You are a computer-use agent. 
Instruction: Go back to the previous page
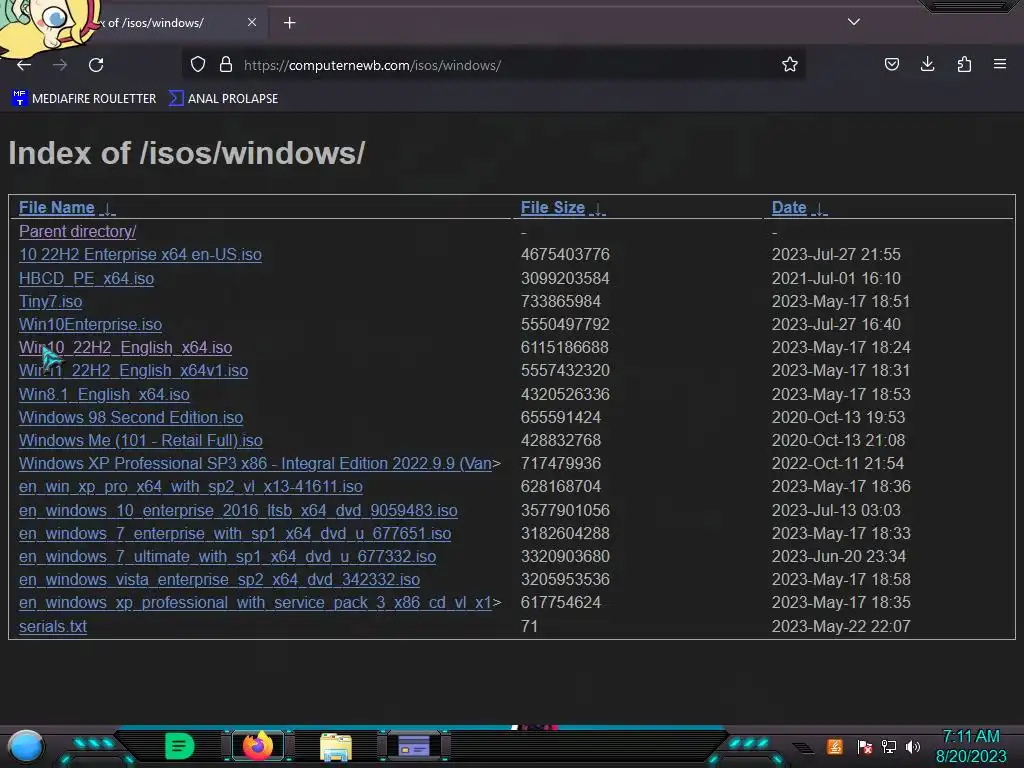(24, 65)
